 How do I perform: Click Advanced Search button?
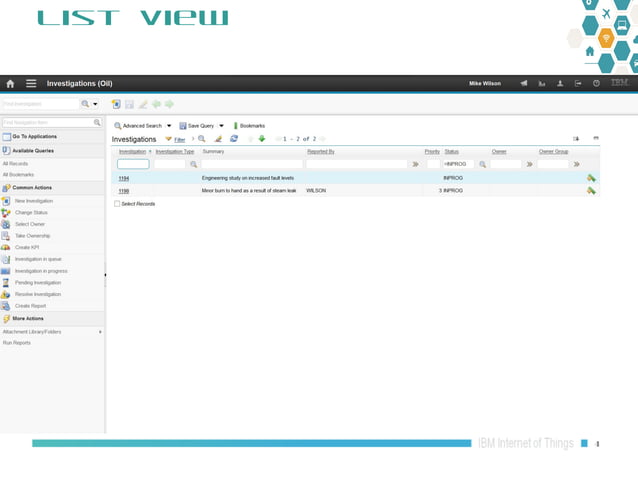[138, 126]
